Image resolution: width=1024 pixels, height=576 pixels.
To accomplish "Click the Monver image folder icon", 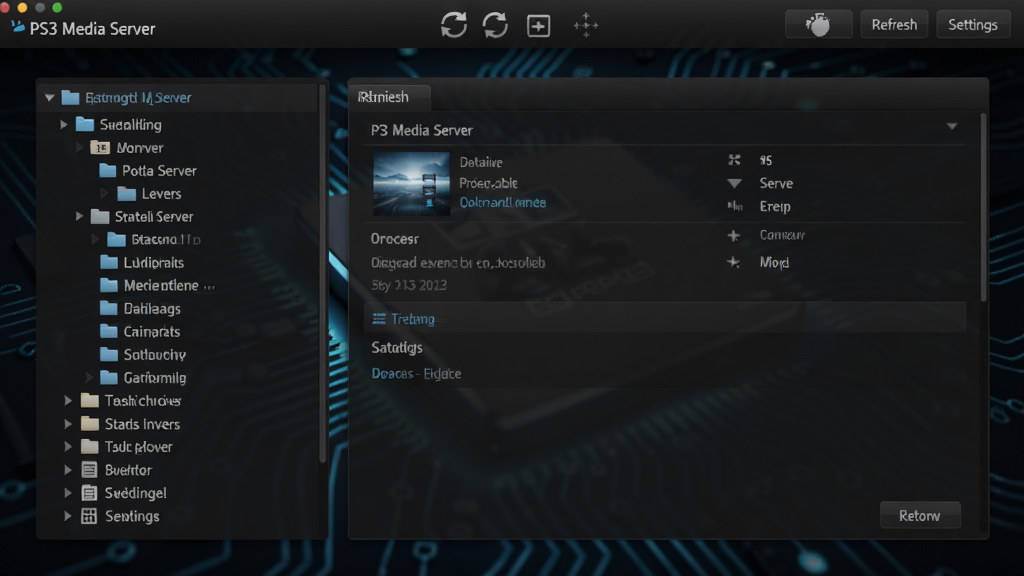I will pyautogui.click(x=99, y=148).
